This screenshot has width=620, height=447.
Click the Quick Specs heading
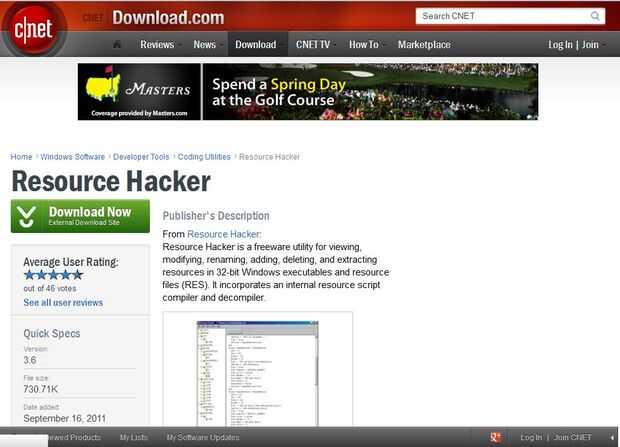tap(52, 333)
